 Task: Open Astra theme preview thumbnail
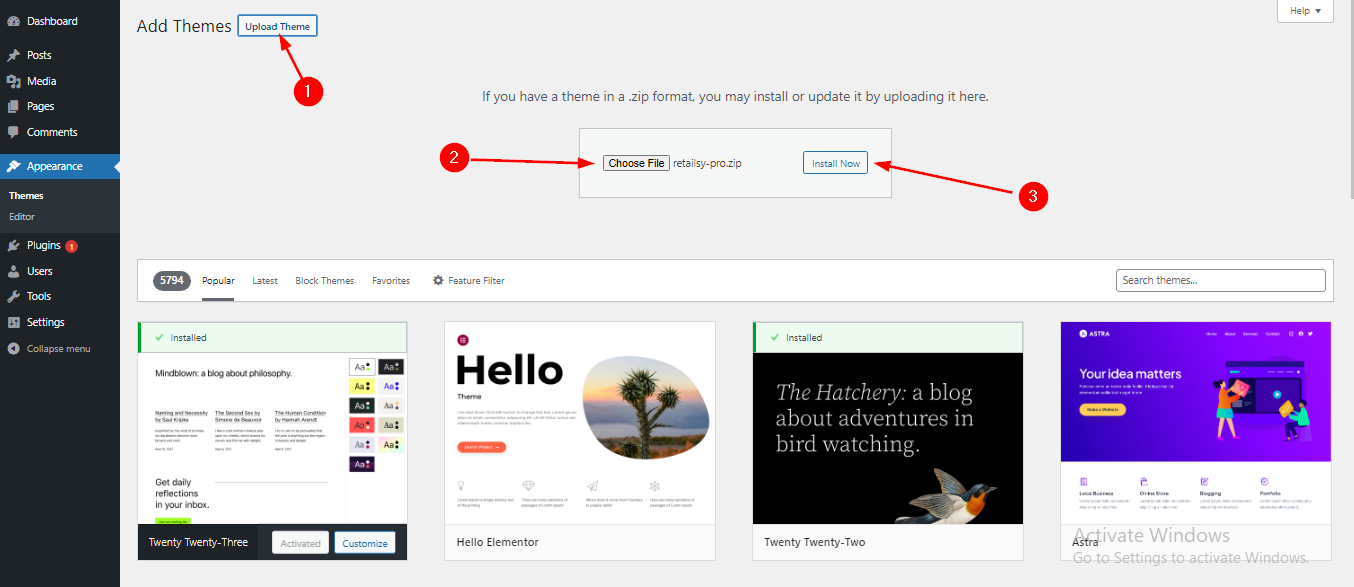[1196, 423]
